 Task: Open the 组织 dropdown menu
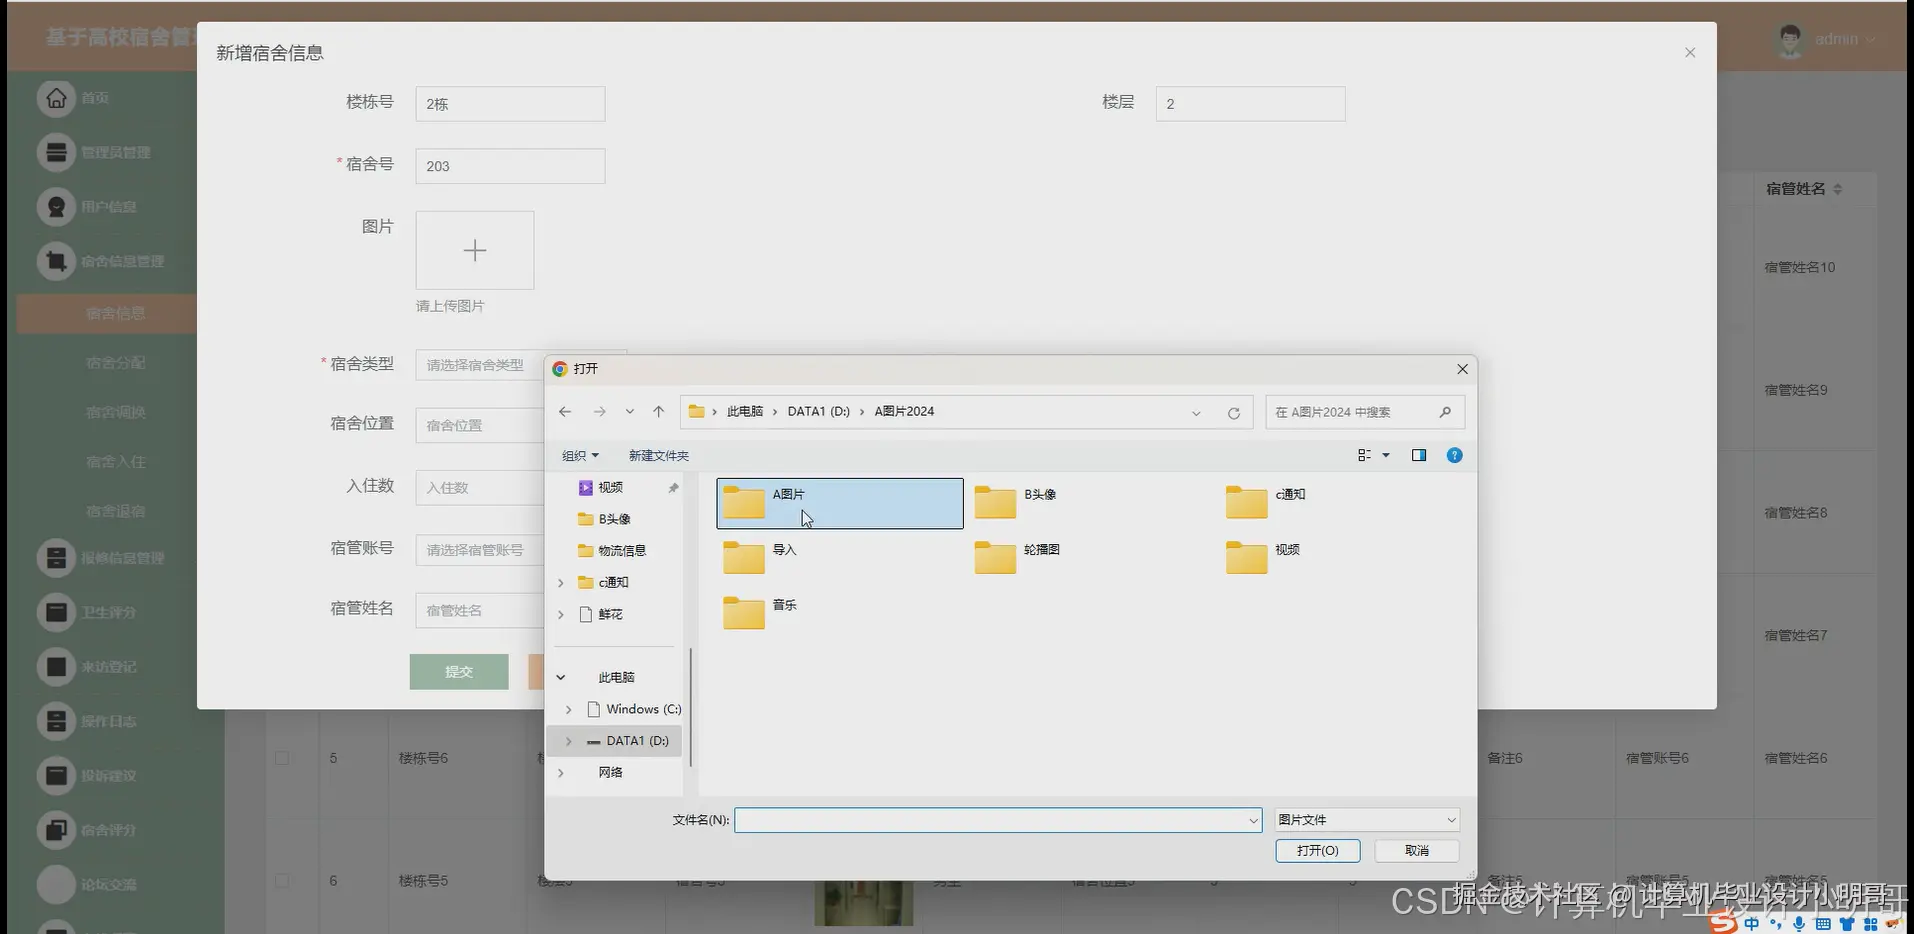tap(580, 456)
